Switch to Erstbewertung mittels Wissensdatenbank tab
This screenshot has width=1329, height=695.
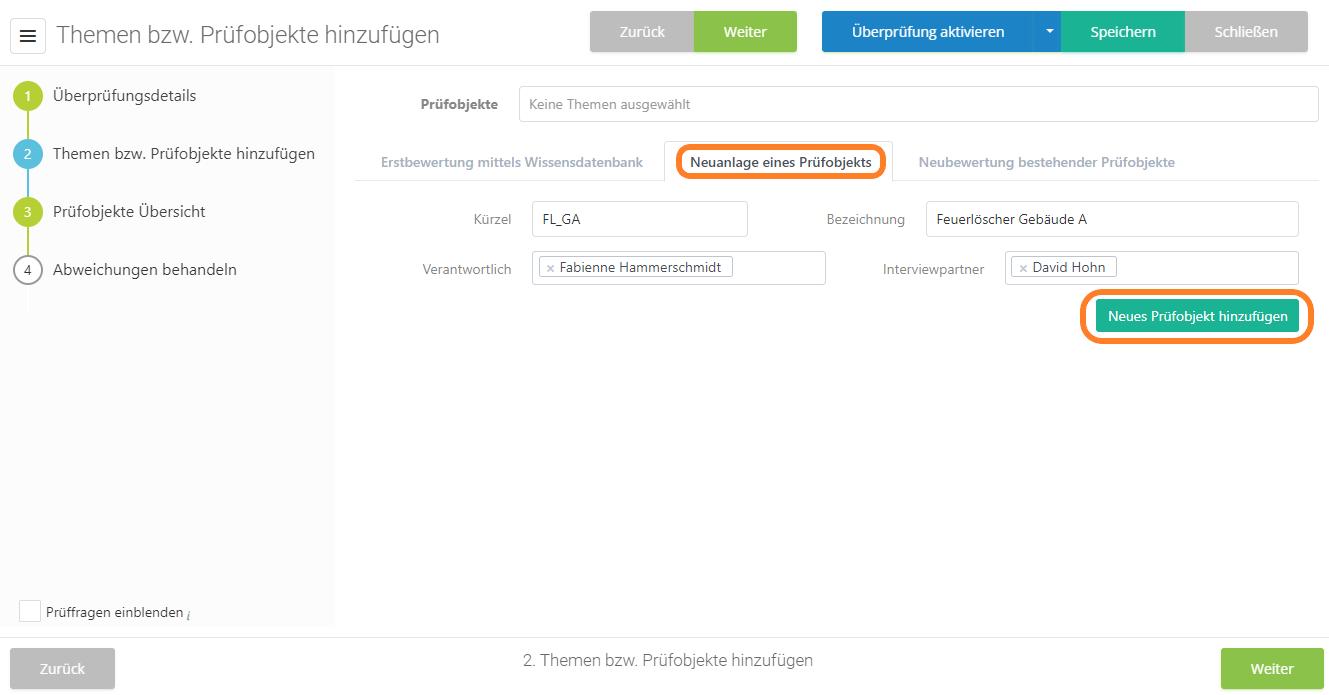coord(511,162)
